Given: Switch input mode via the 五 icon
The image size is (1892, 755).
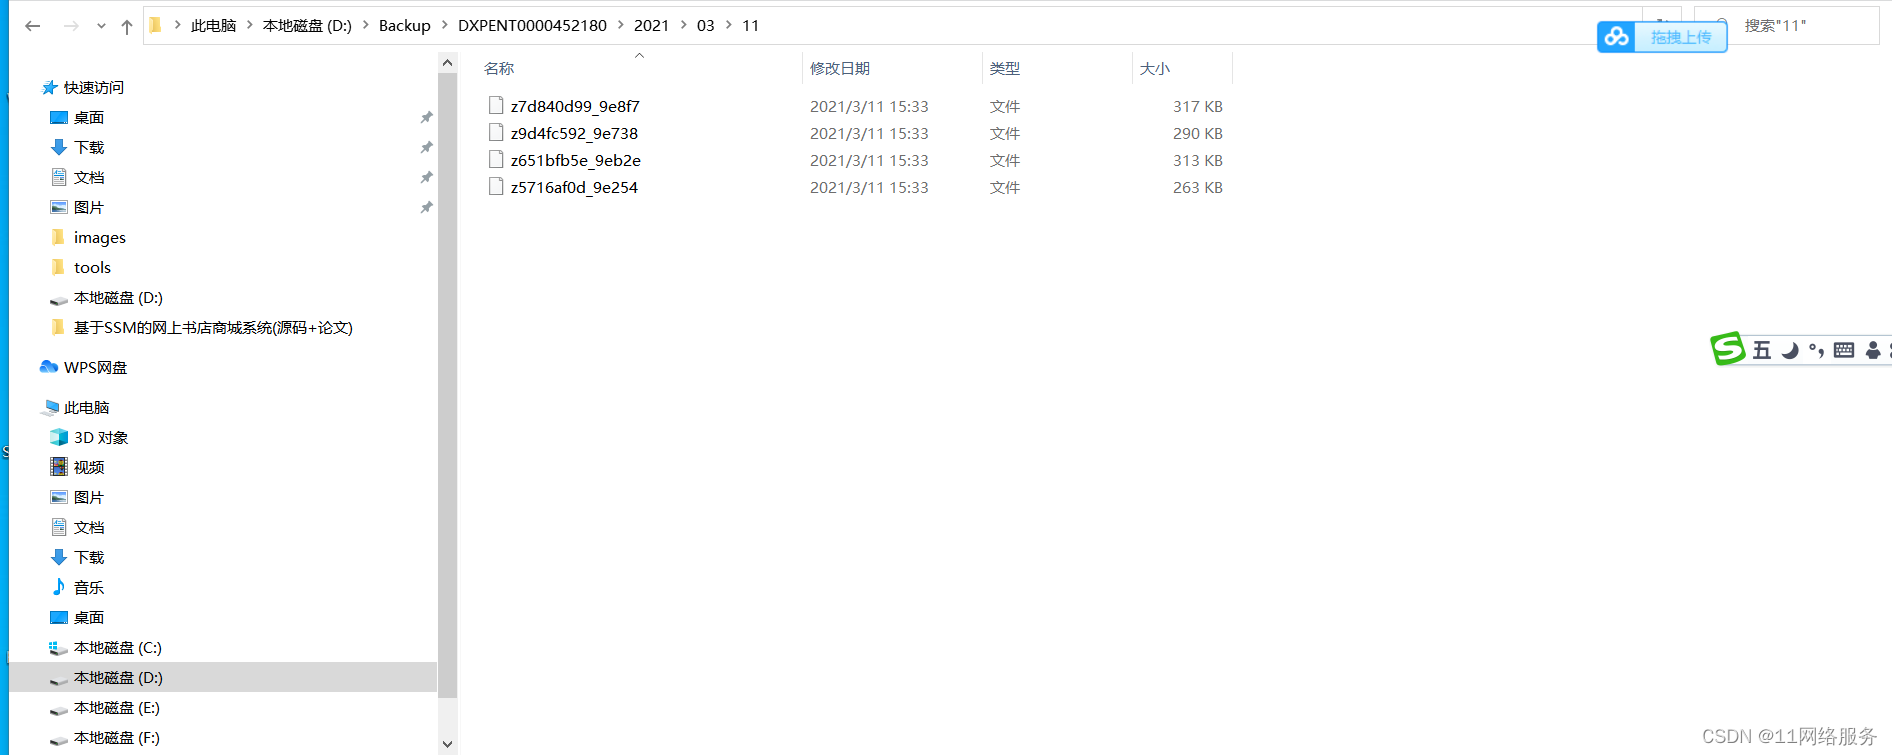Looking at the screenshot, I should coord(1762,350).
